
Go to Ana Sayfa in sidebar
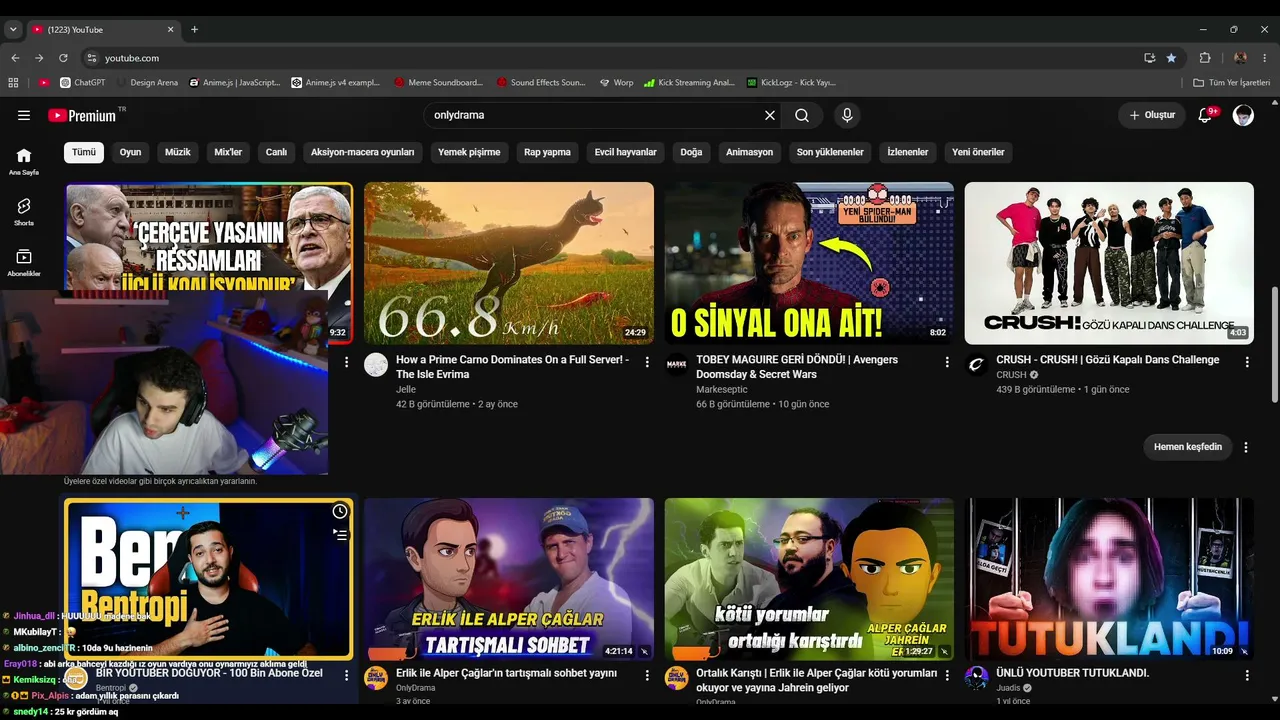tap(24, 161)
